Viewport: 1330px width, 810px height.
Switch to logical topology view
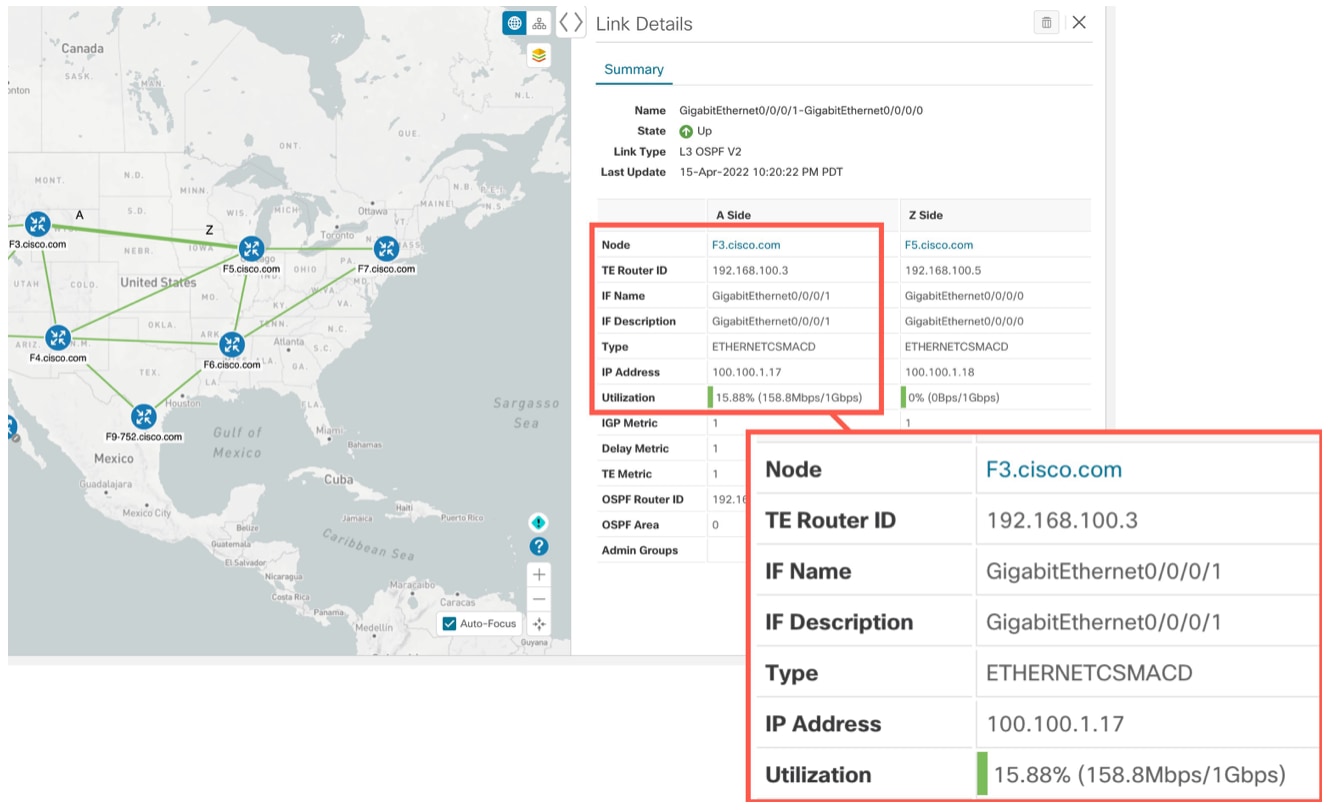point(539,22)
